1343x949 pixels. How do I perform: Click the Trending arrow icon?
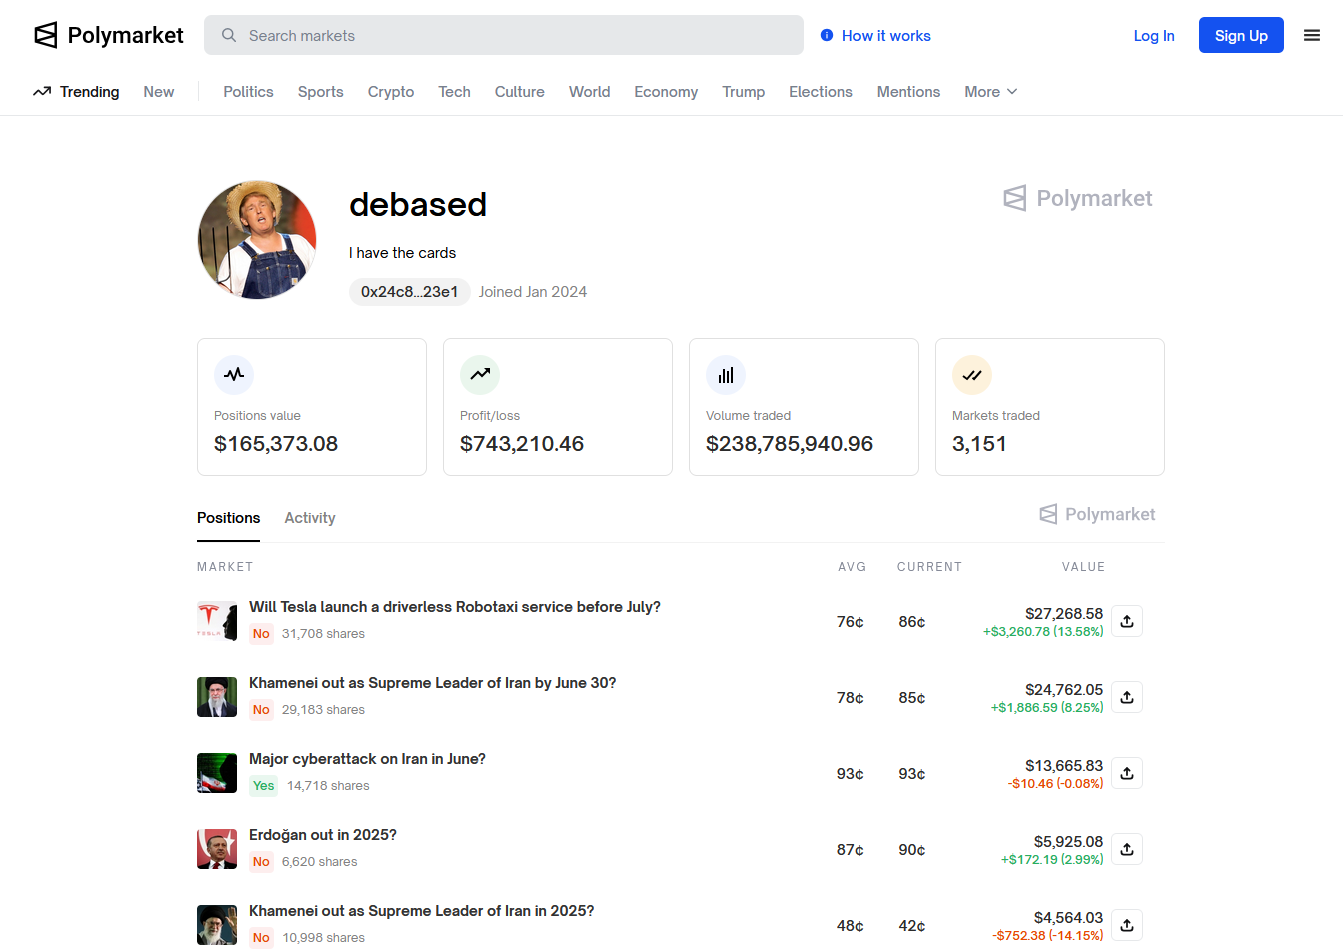click(42, 91)
